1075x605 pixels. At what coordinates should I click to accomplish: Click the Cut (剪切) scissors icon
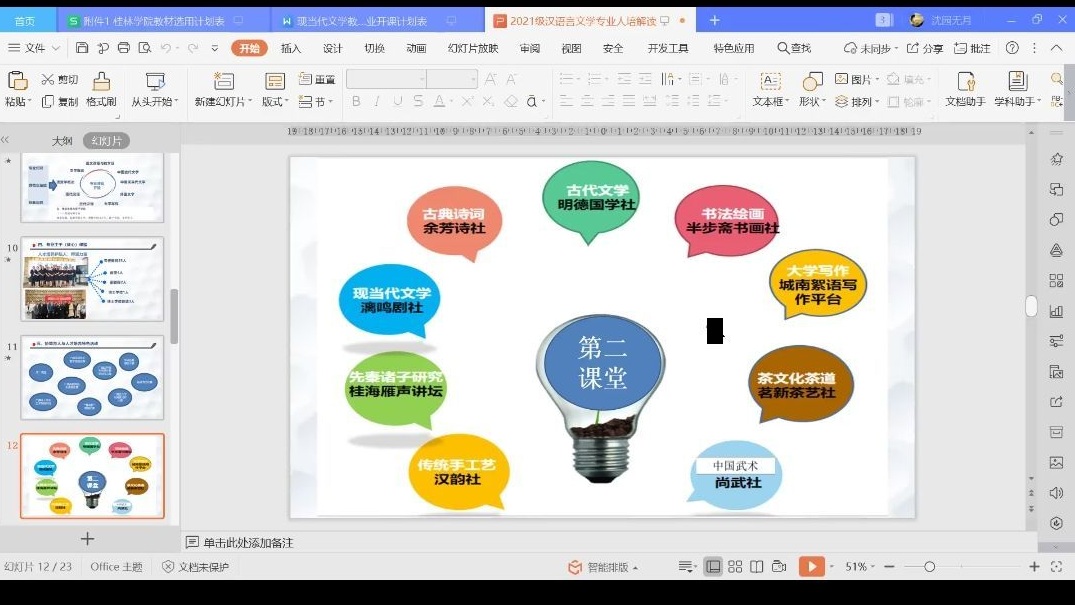48,80
